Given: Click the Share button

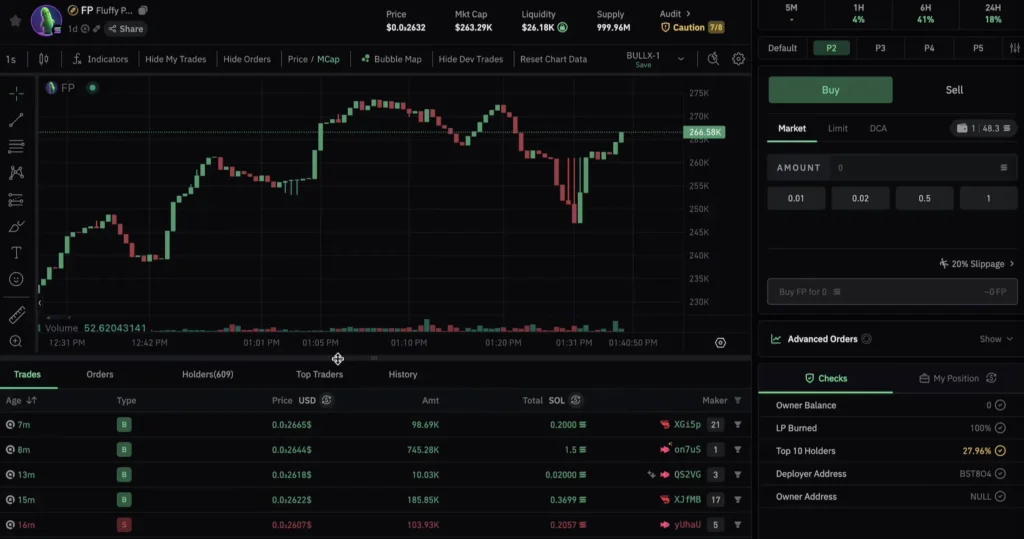Looking at the screenshot, I should 125,29.
